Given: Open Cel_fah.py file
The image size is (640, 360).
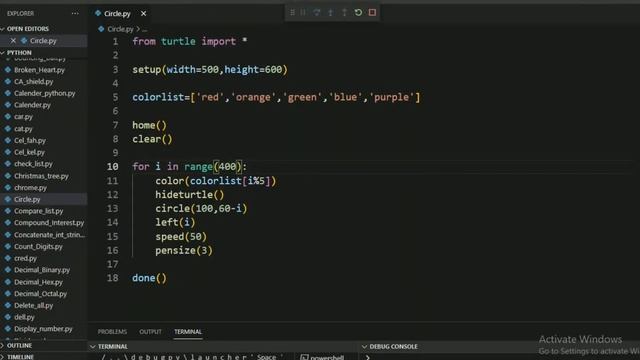Looking at the screenshot, I should pyautogui.click(x=30, y=140).
